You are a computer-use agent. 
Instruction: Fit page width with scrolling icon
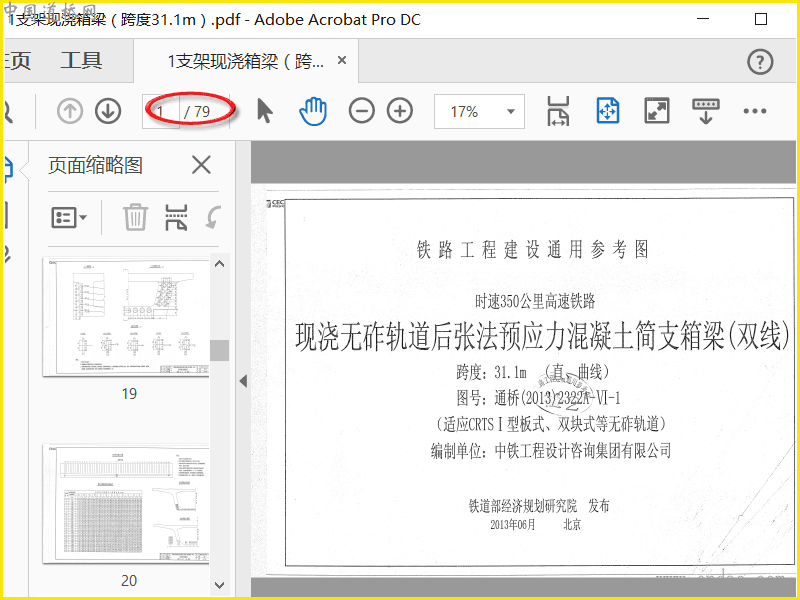(x=558, y=111)
